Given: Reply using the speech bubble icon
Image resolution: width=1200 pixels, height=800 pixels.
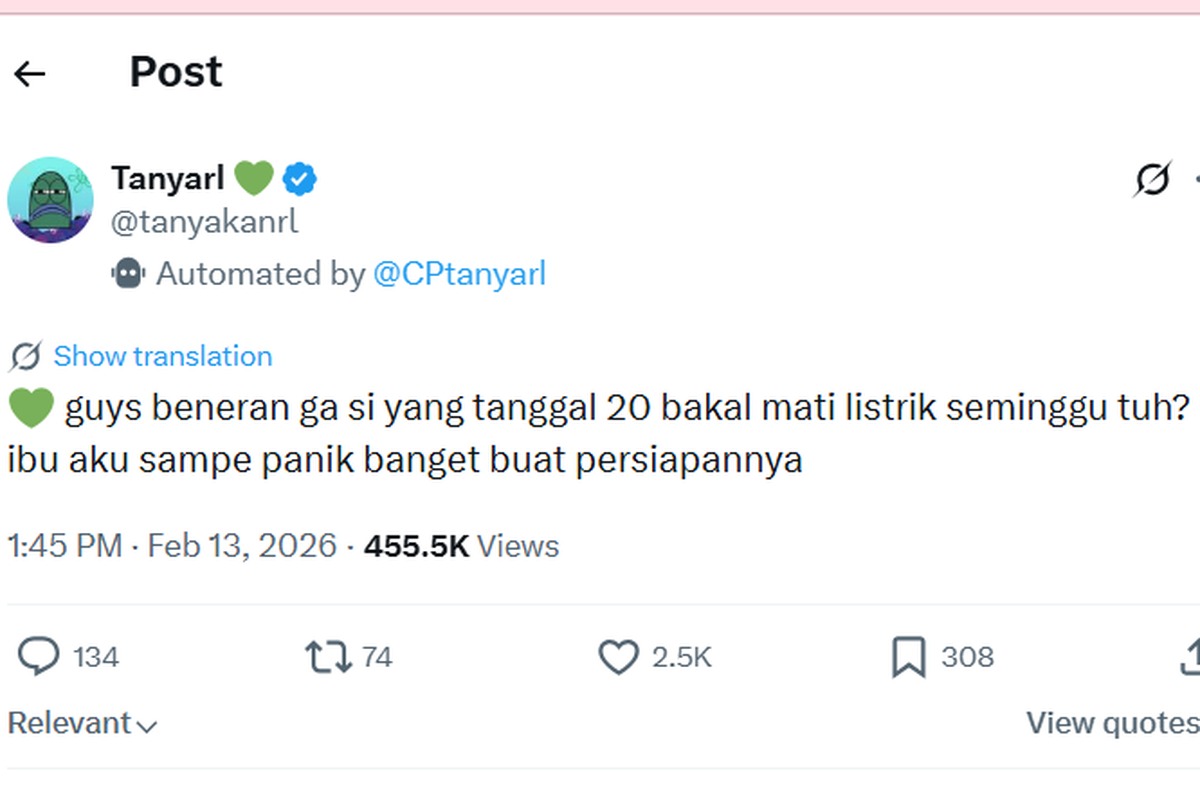Looking at the screenshot, I should (x=38, y=657).
